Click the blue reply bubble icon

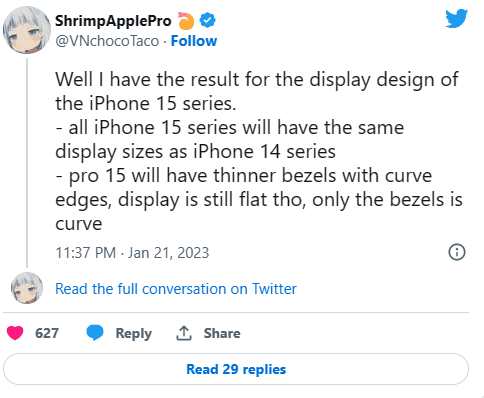point(95,333)
